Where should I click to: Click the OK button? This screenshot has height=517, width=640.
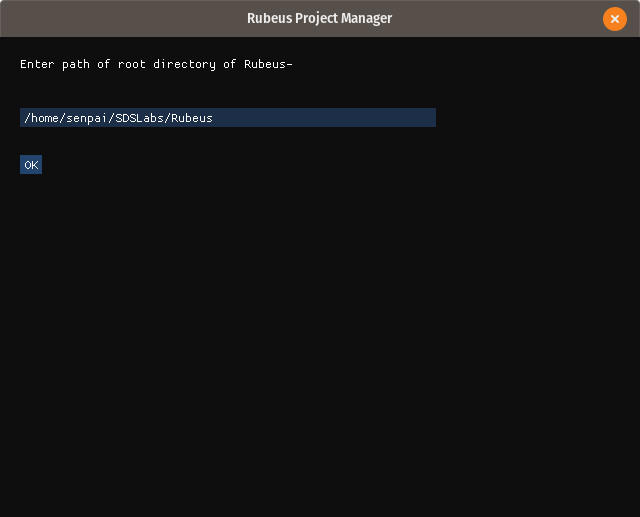click(31, 164)
